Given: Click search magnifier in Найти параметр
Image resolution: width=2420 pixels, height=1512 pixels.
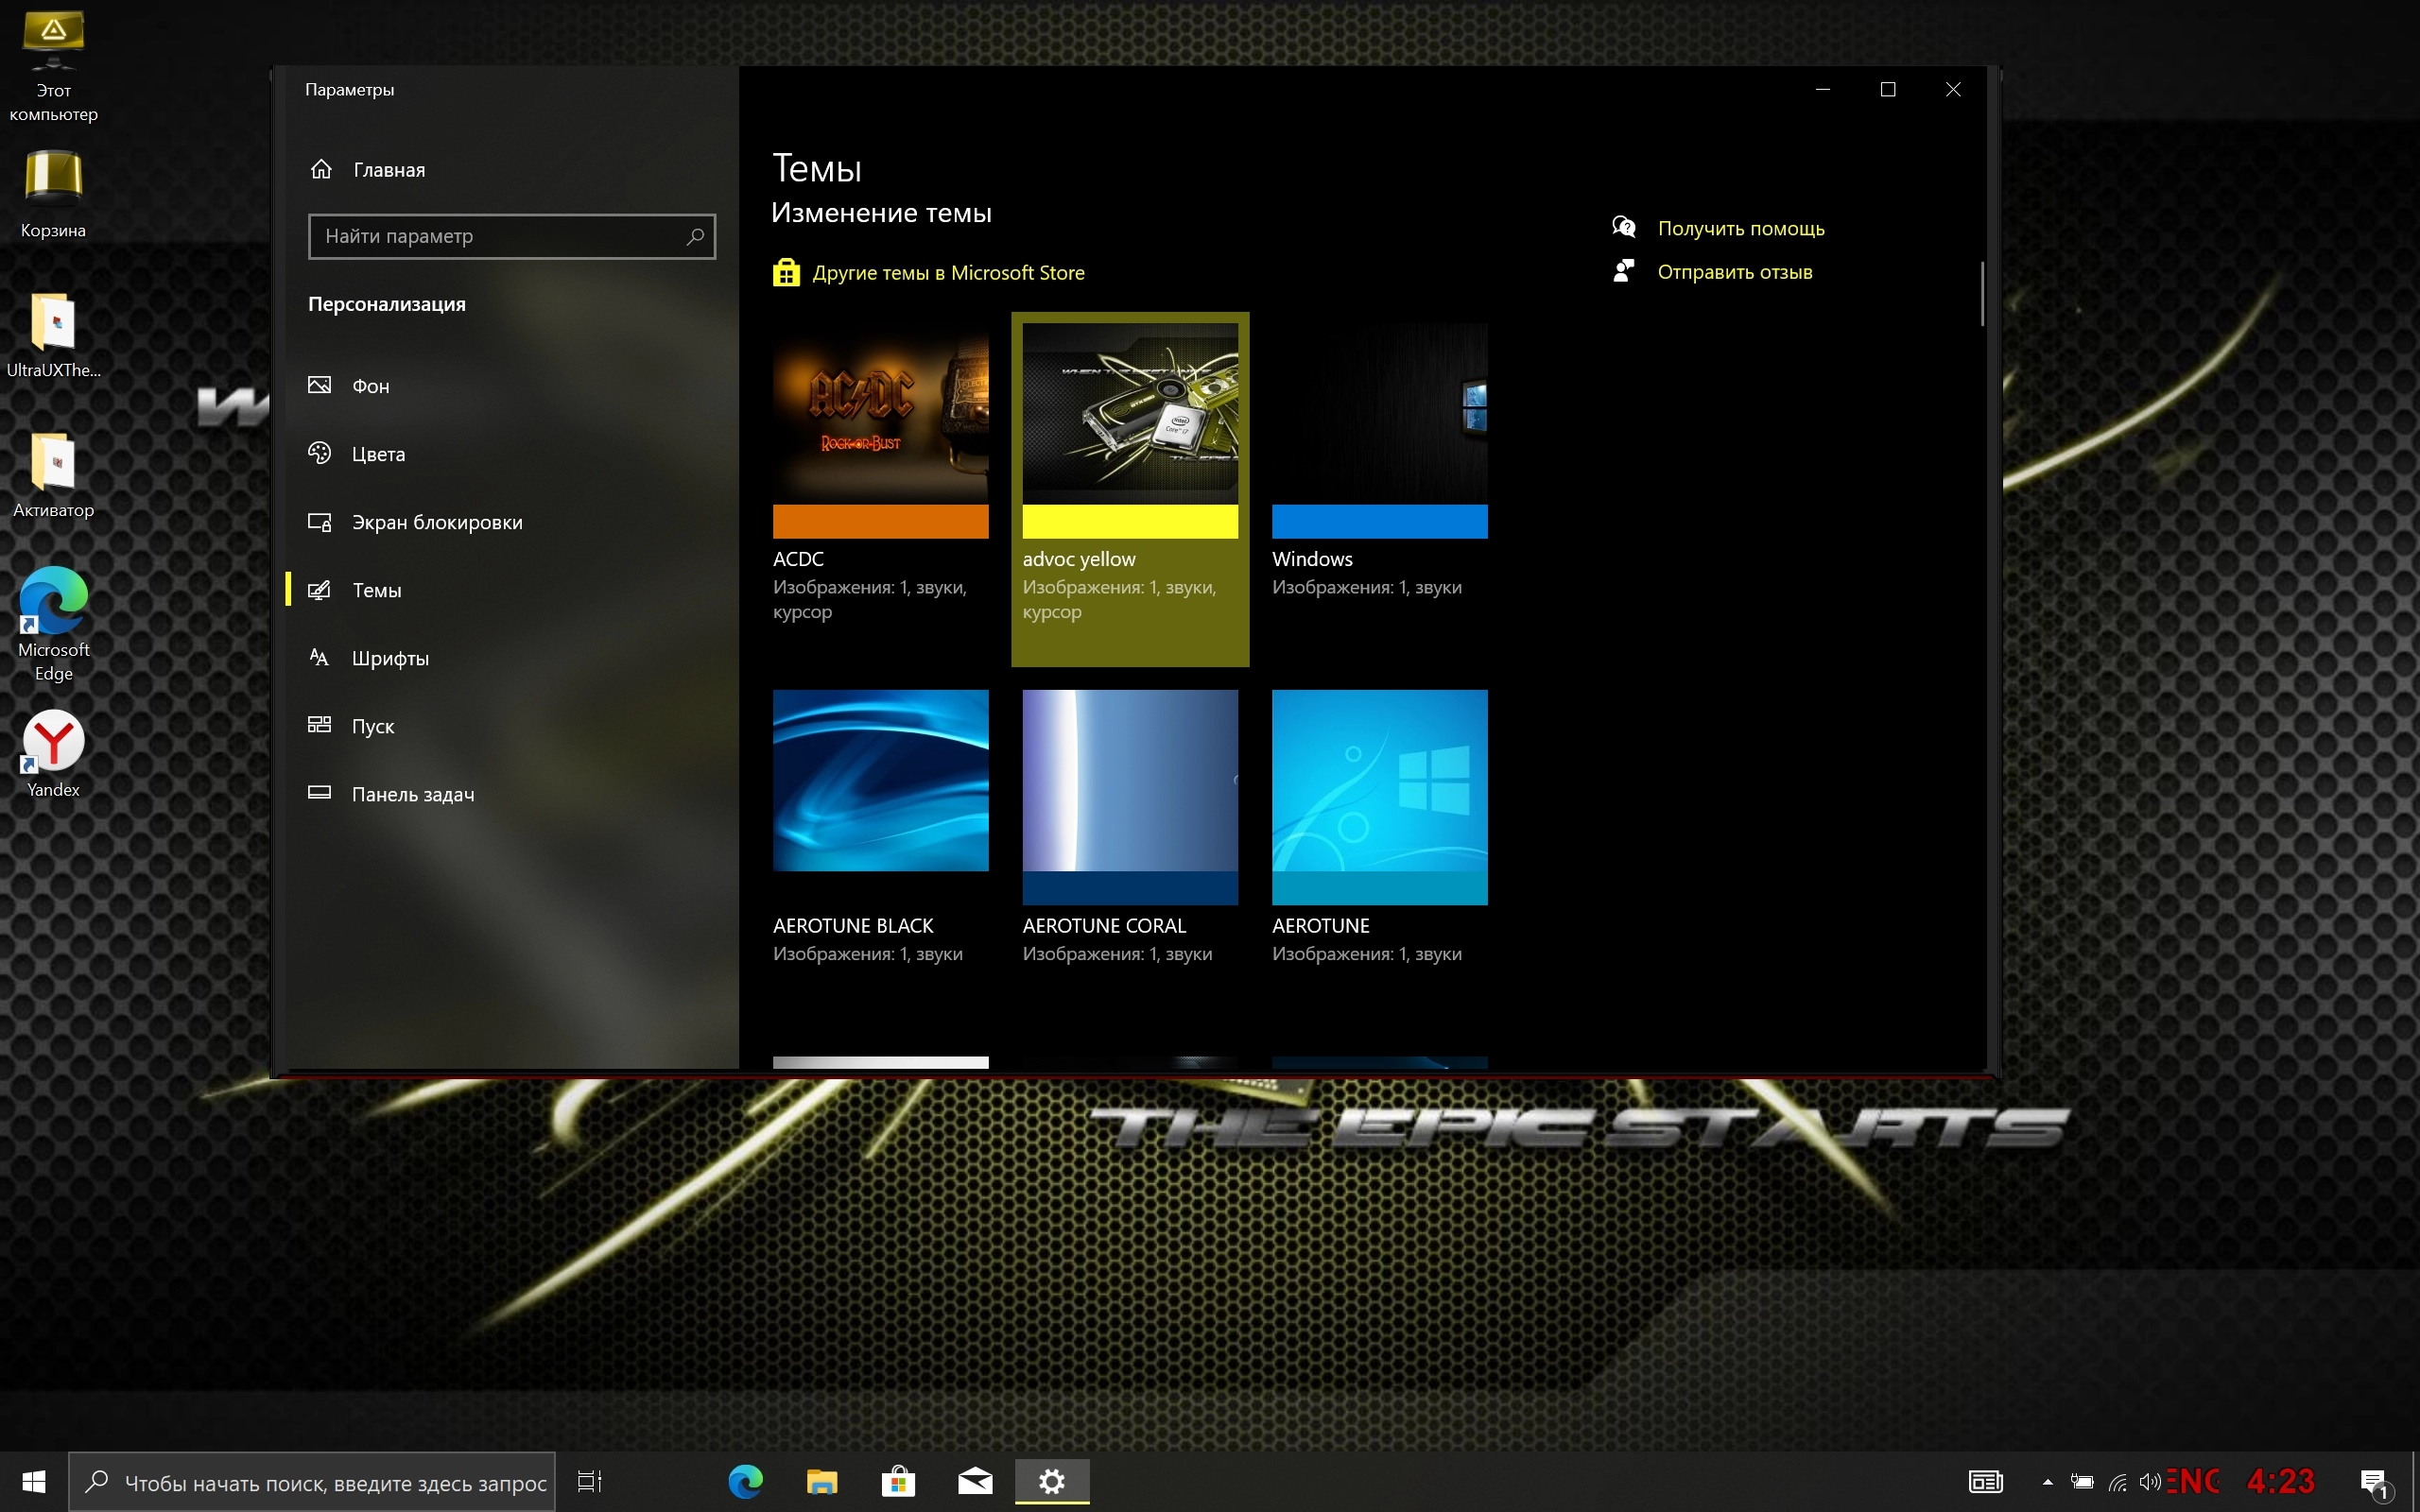Looking at the screenshot, I should point(695,236).
